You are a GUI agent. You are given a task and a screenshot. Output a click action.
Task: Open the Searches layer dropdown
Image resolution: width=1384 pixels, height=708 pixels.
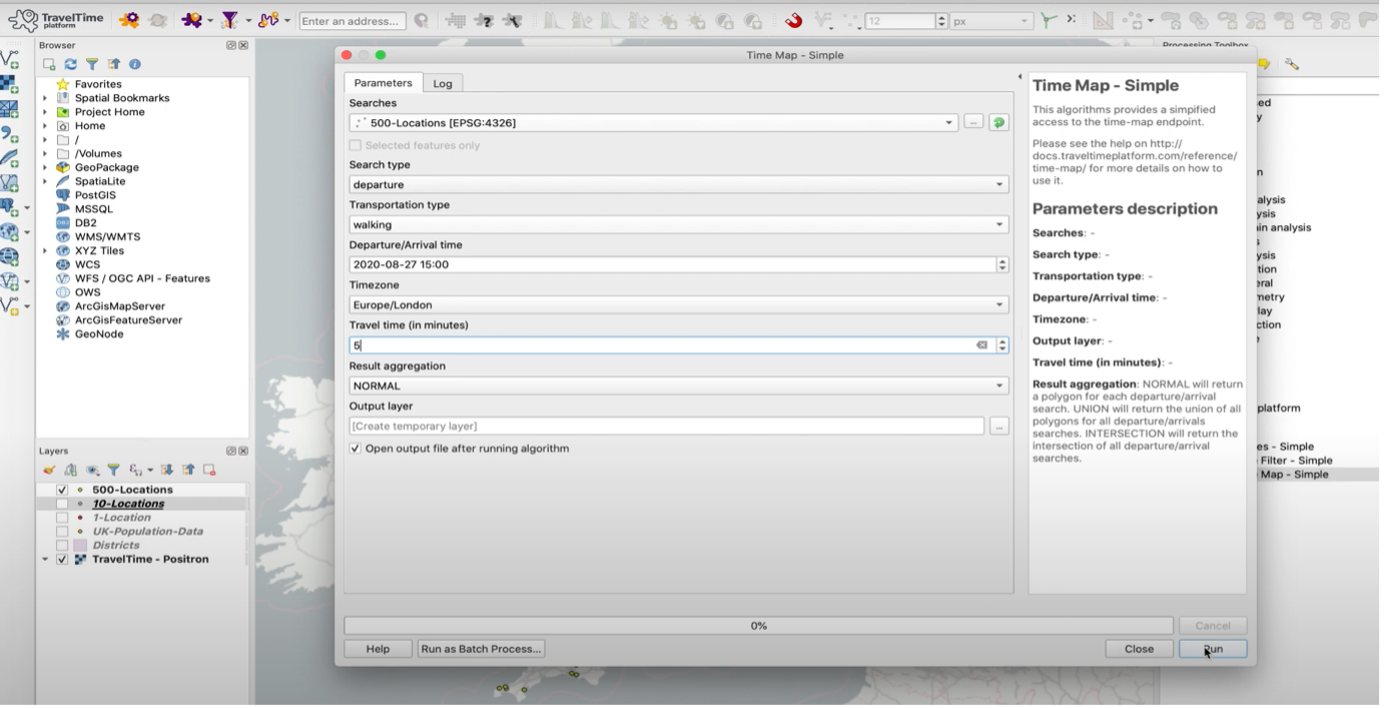[x=654, y=122]
